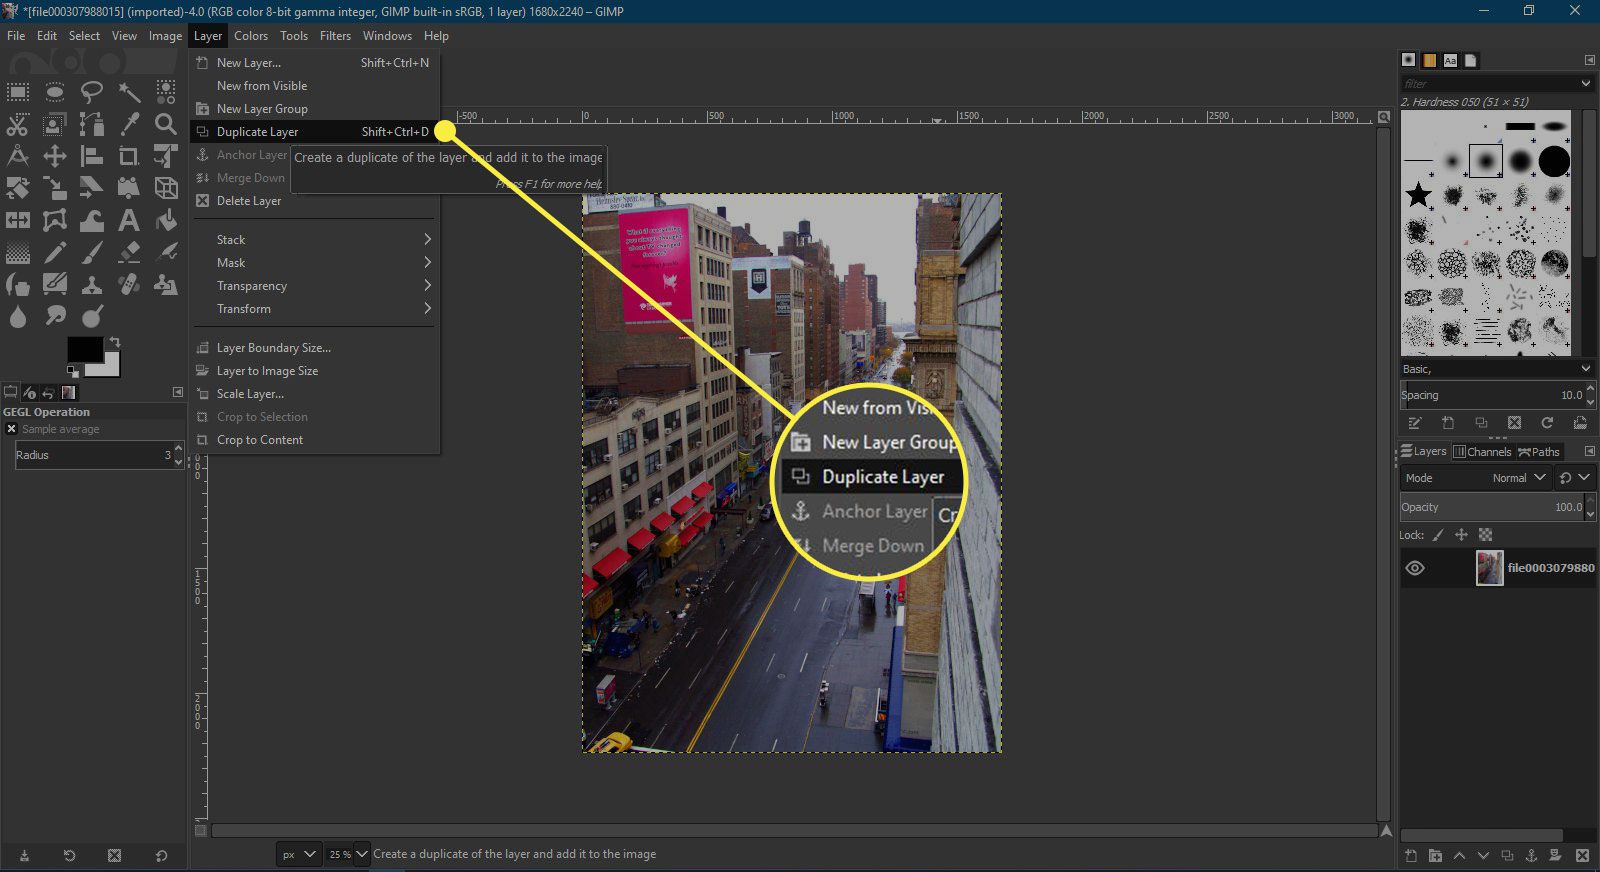
Task: Open the brush tag Basic dropdown
Action: point(1497,369)
